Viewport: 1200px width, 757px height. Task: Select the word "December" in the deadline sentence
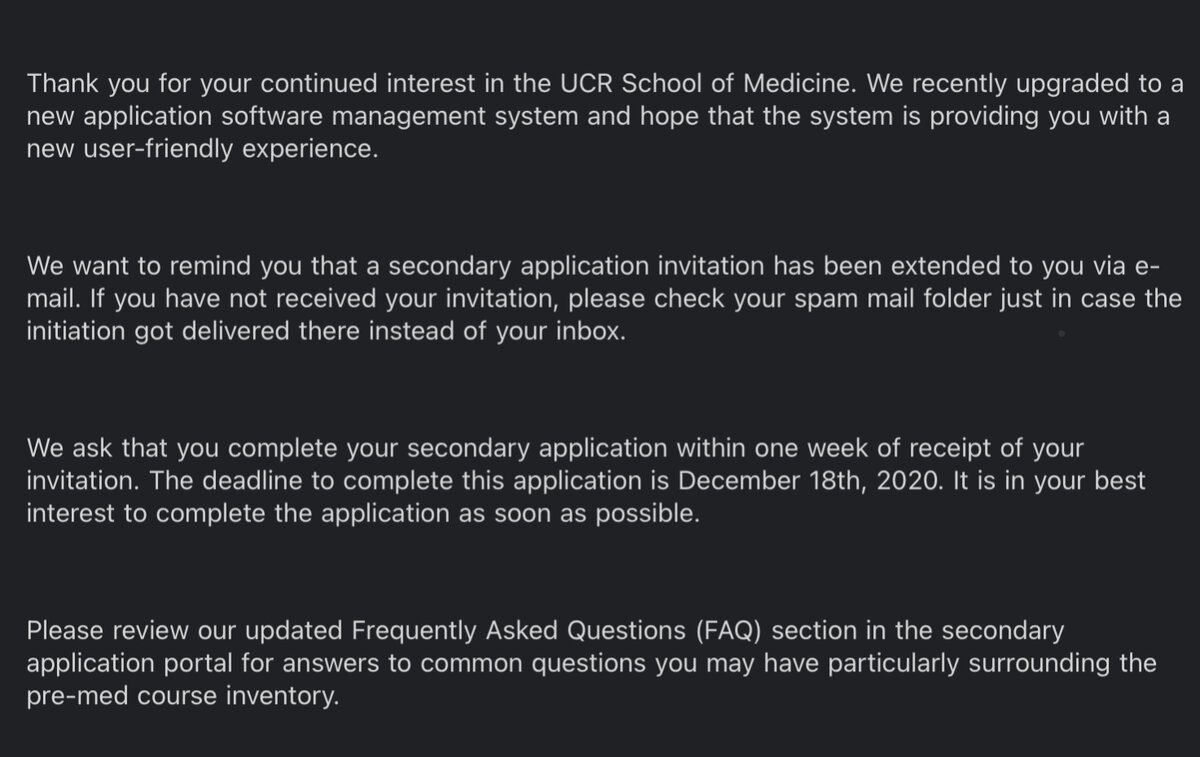pyautogui.click(x=738, y=481)
